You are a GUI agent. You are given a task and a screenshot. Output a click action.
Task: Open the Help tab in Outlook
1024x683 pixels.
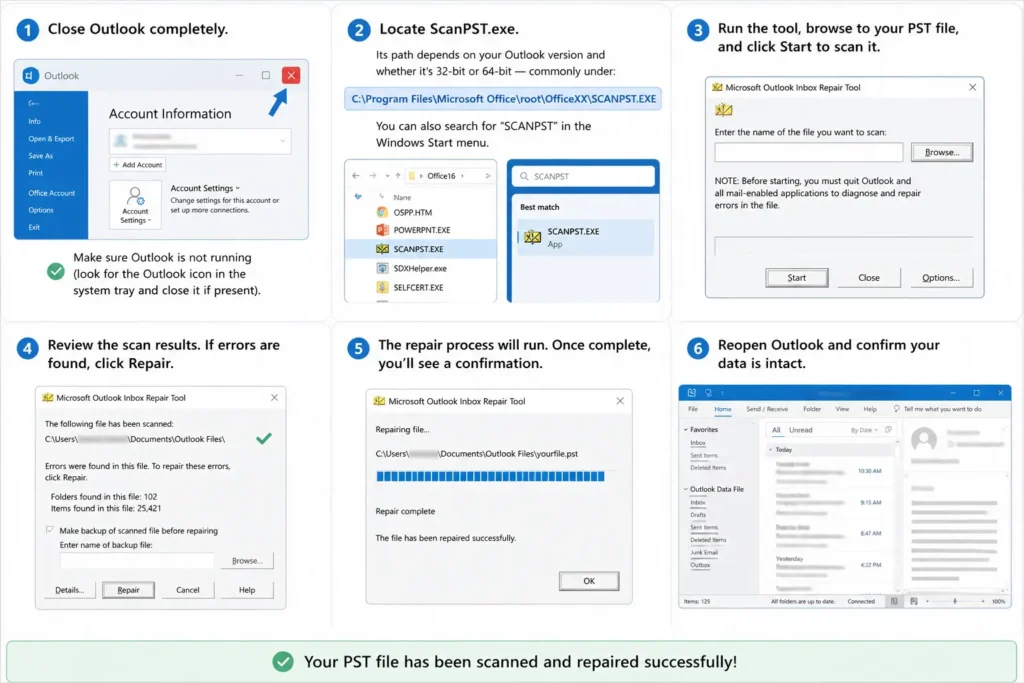point(870,409)
